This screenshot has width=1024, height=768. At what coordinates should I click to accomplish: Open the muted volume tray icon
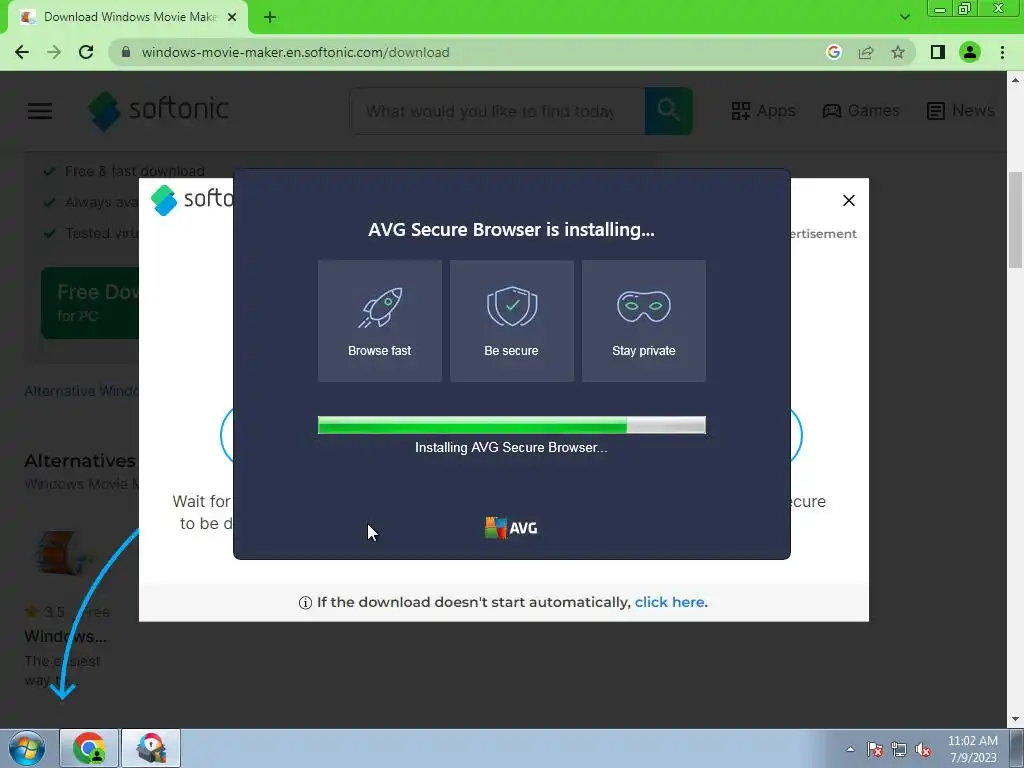click(x=923, y=749)
